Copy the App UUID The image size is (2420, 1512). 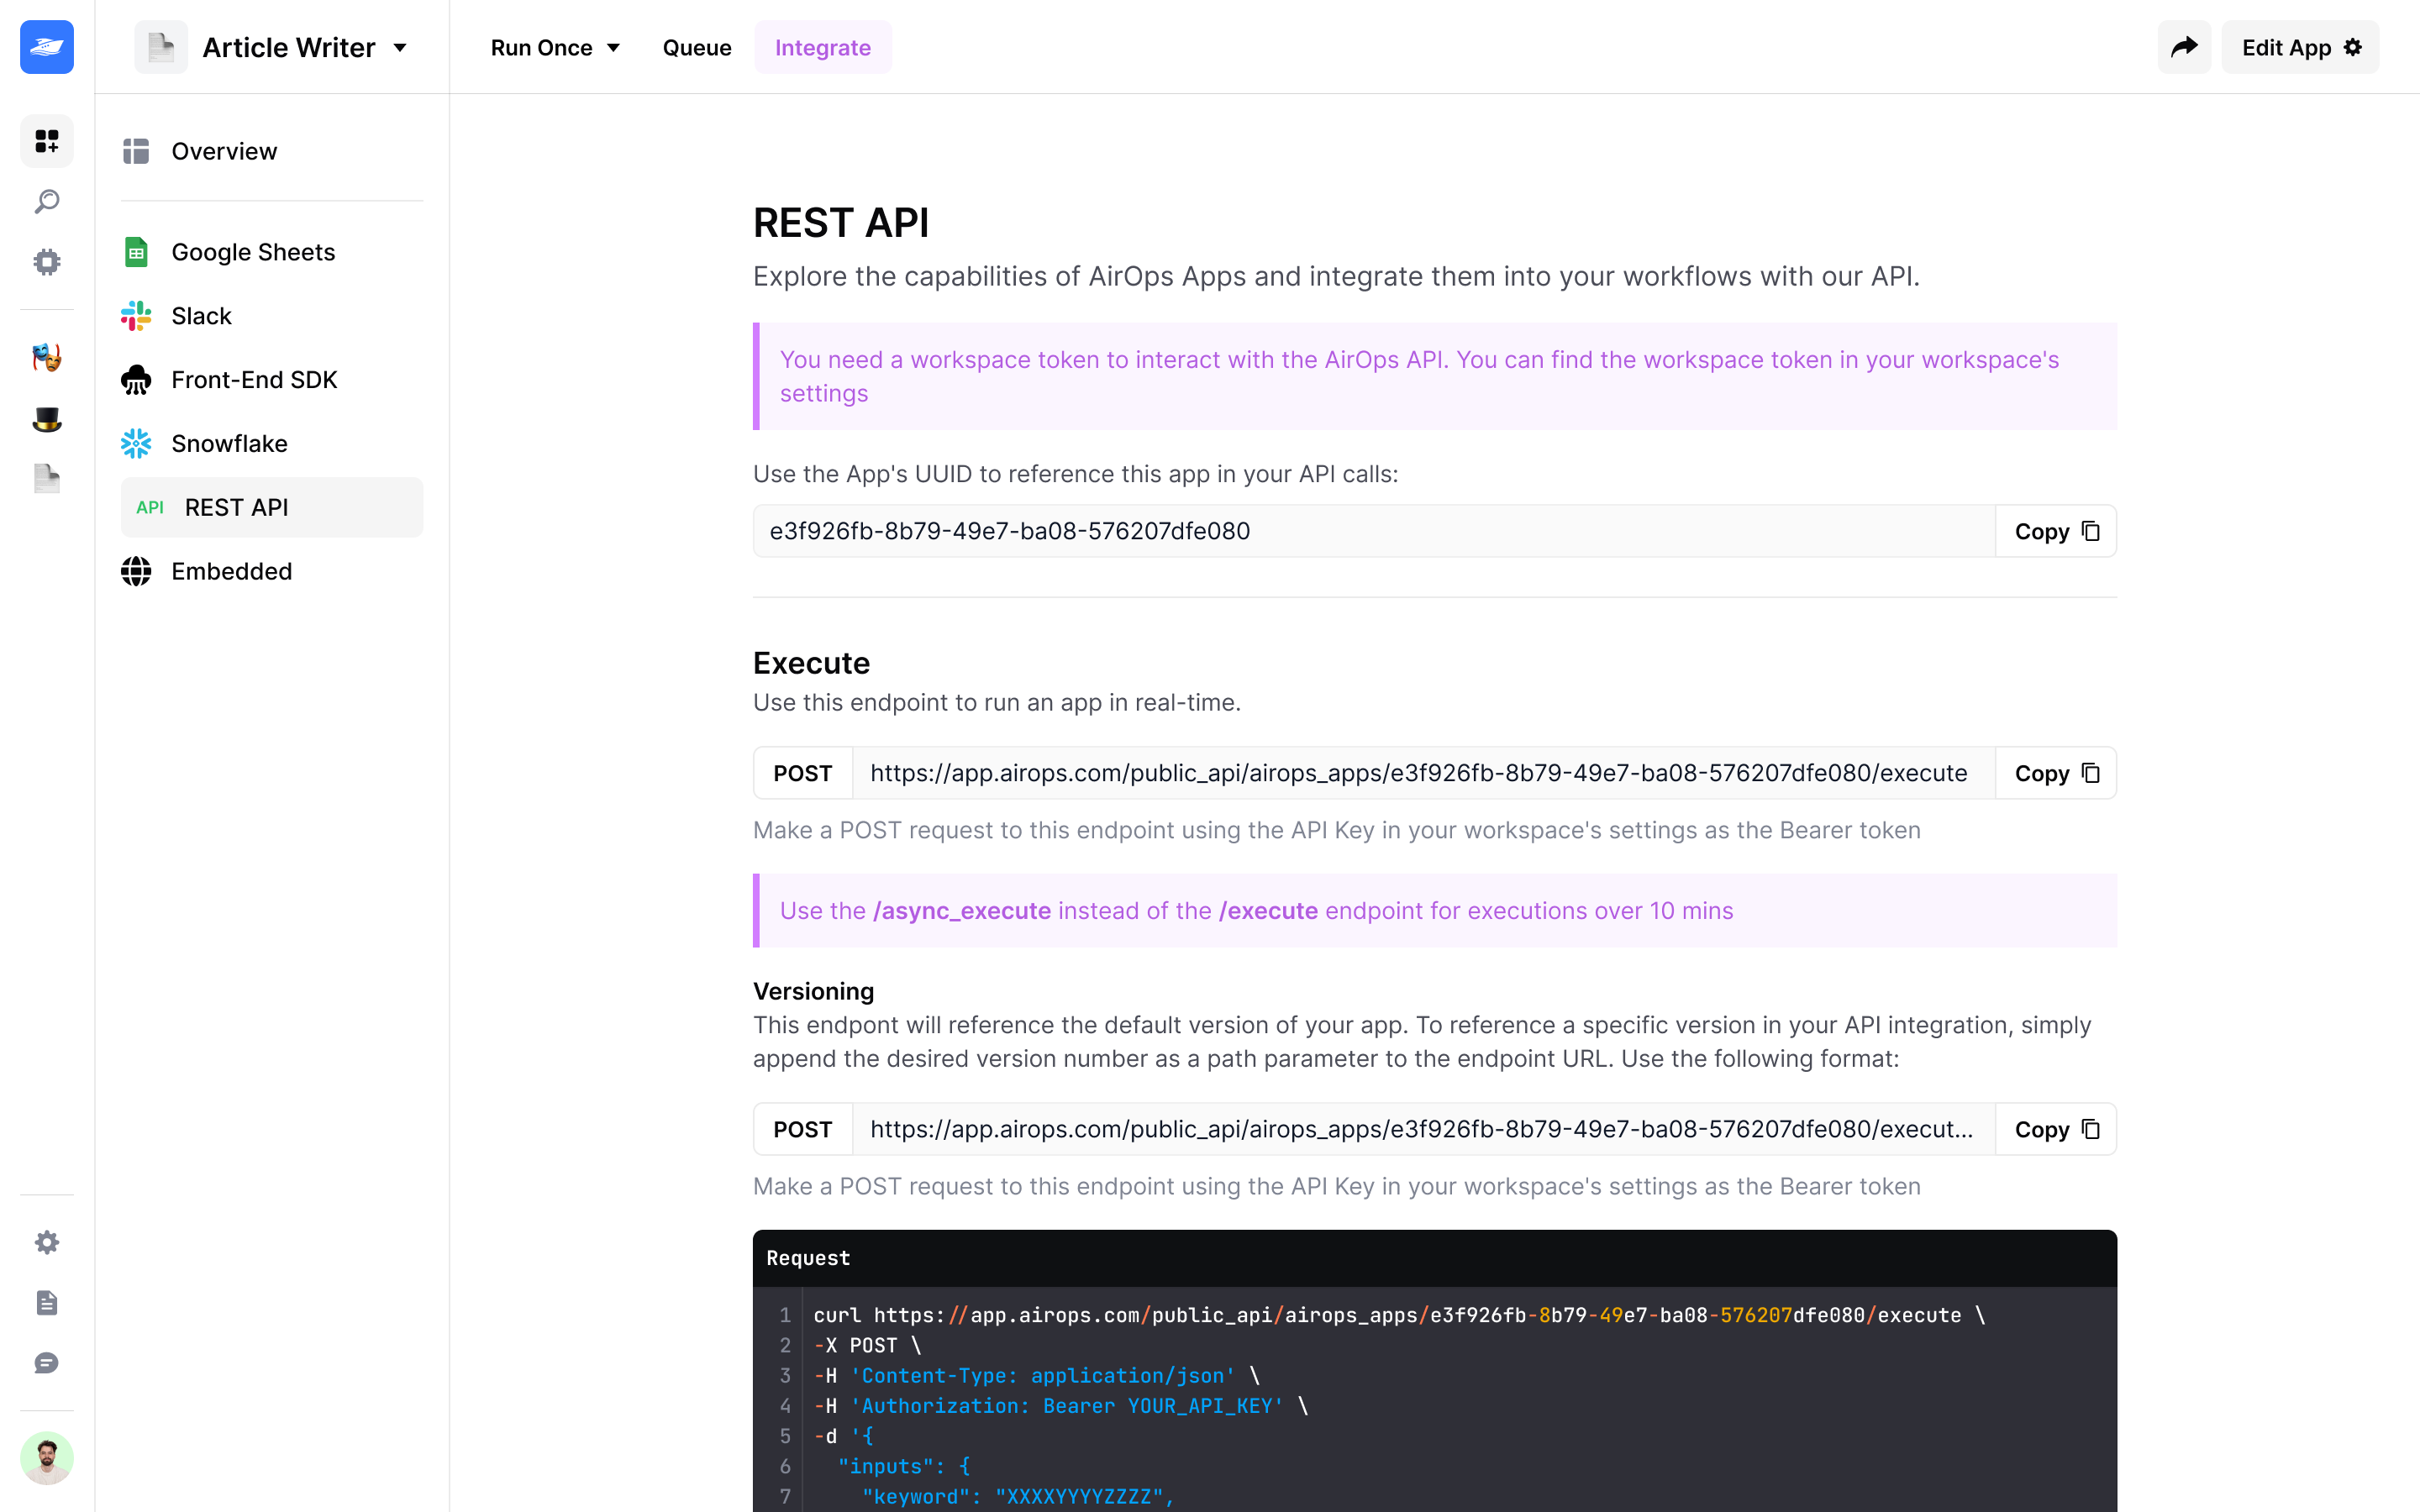coord(2055,531)
